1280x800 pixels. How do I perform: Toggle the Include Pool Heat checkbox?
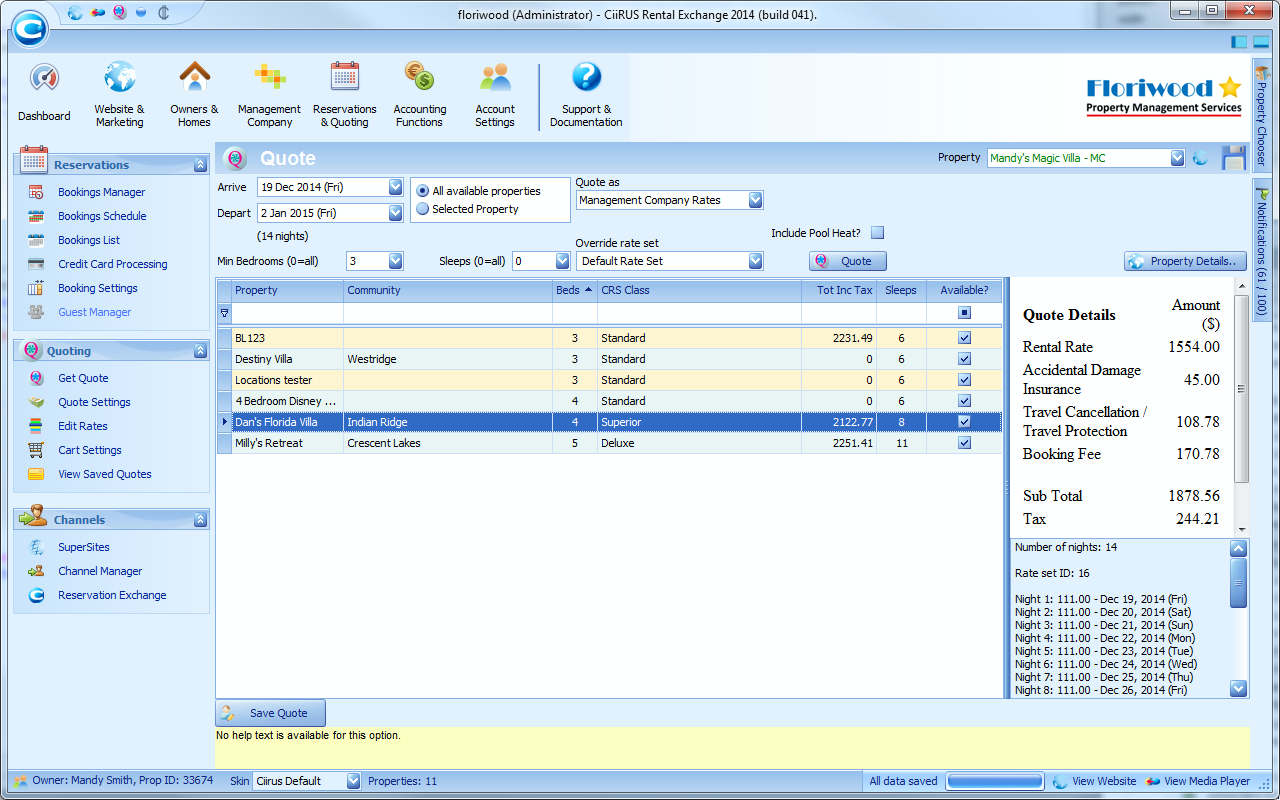(877, 233)
